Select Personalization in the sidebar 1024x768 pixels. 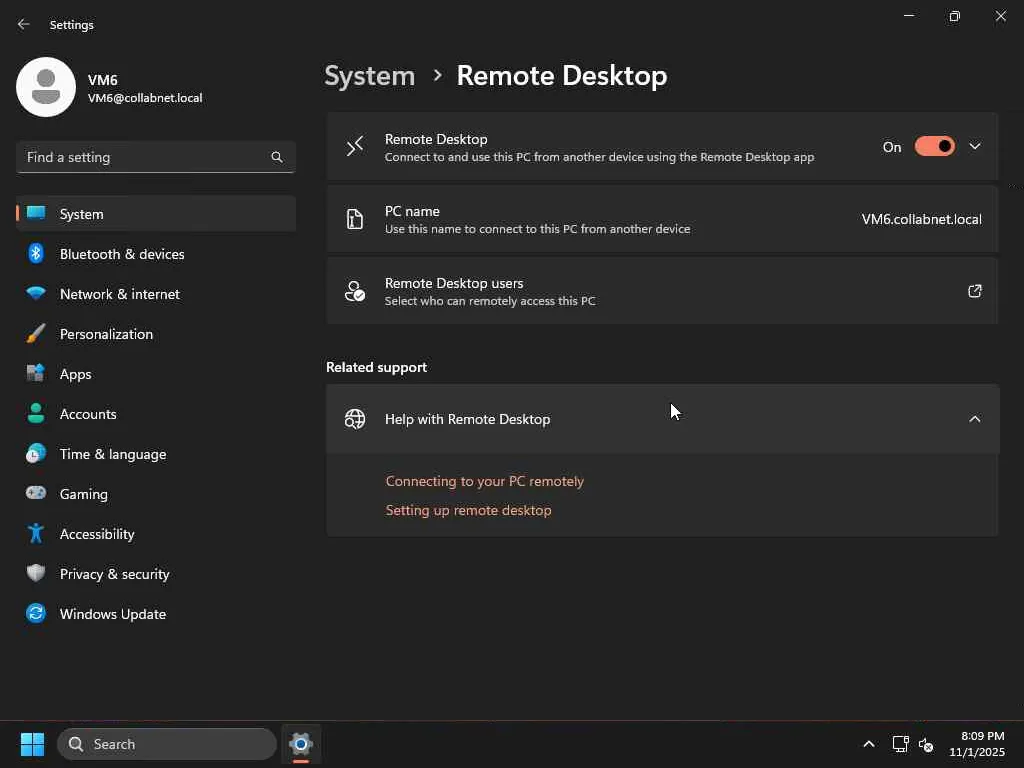[x=156, y=334]
